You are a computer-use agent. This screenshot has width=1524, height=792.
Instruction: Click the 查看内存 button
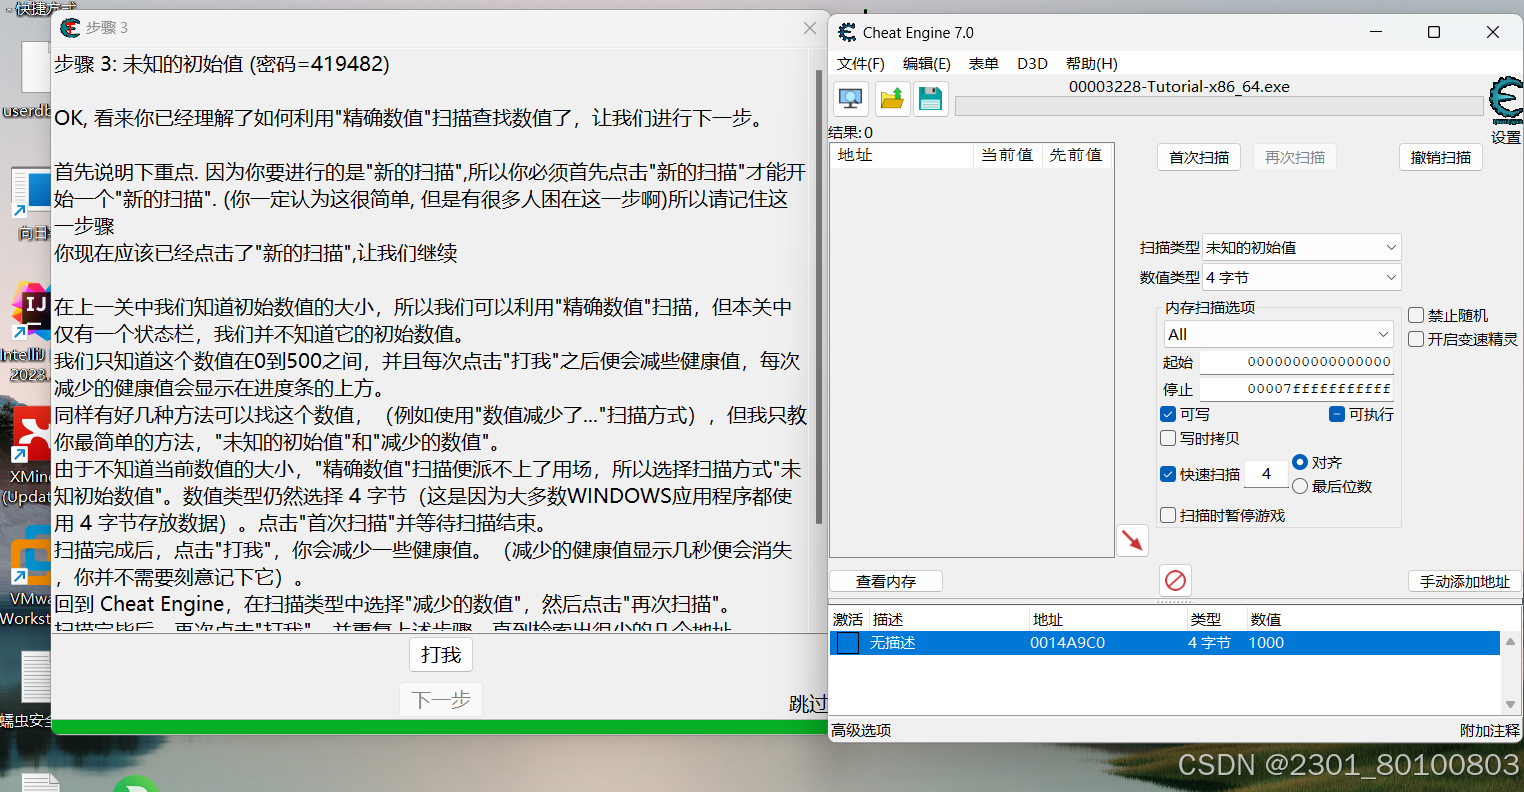(886, 581)
